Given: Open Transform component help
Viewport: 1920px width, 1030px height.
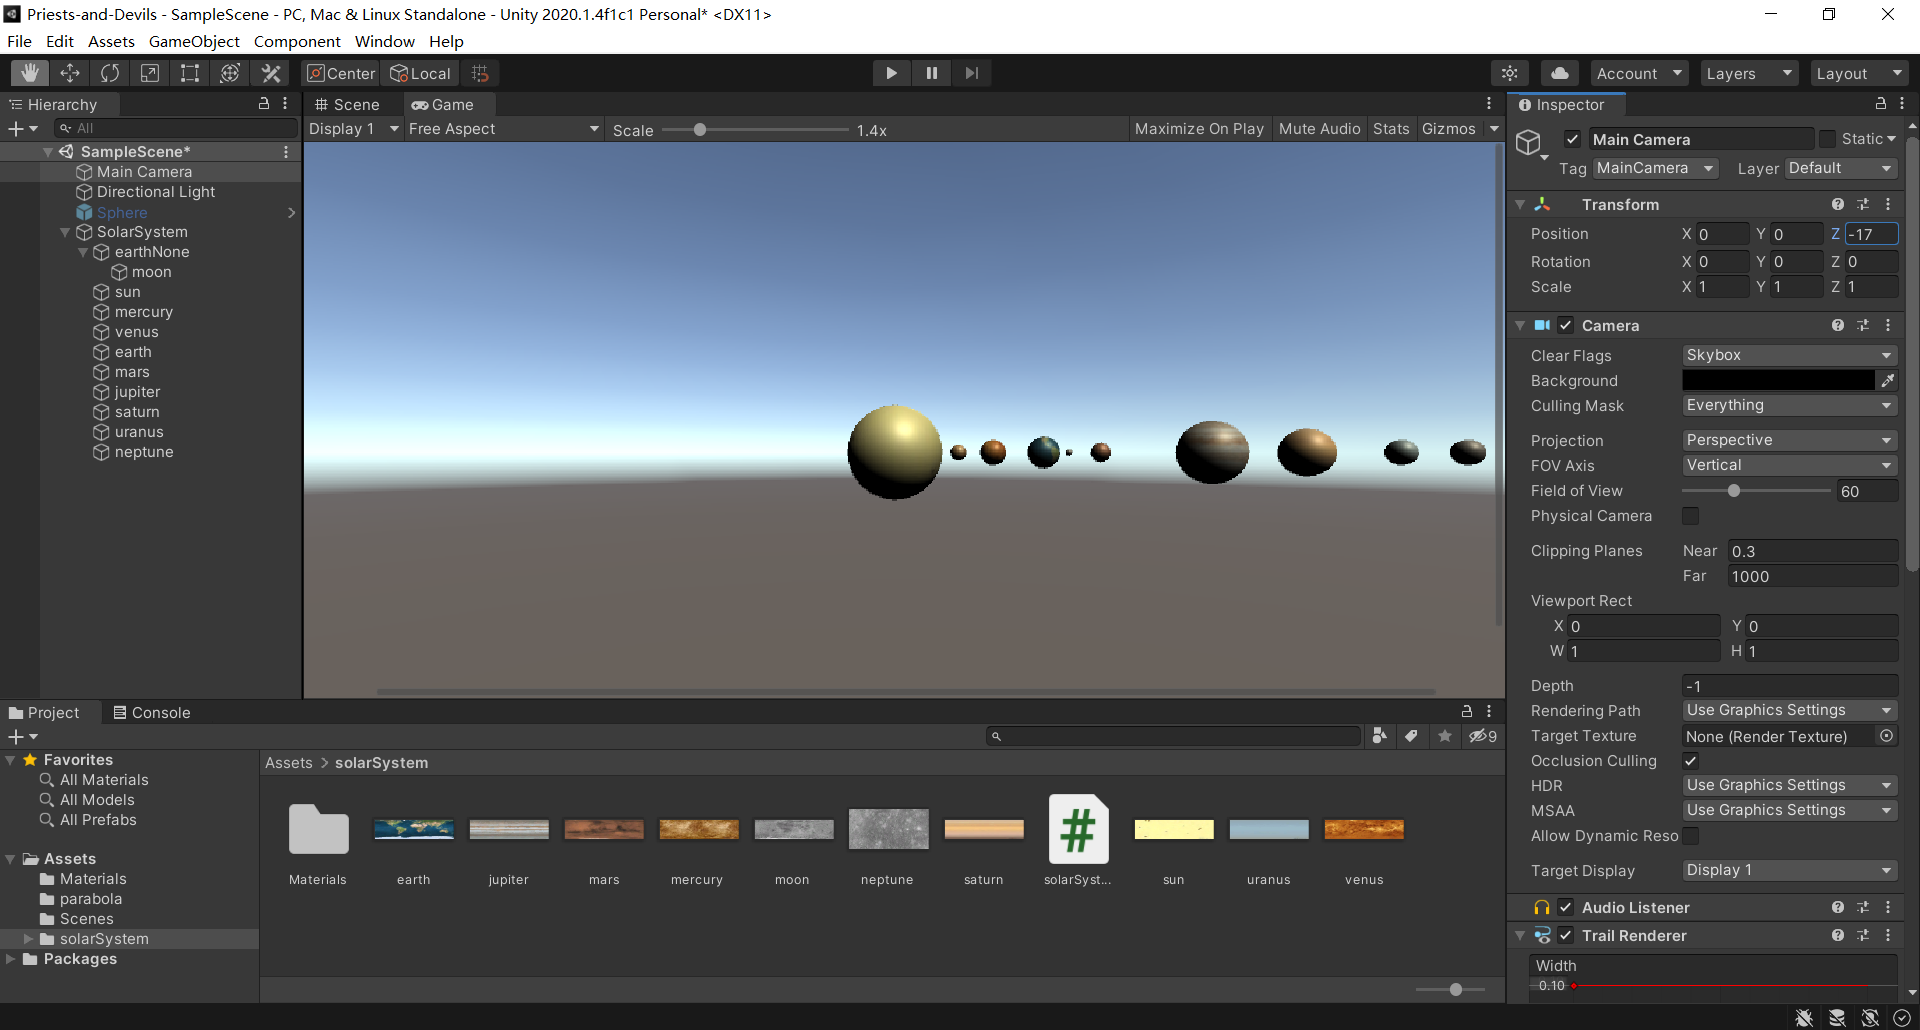Looking at the screenshot, I should [1838, 204].
